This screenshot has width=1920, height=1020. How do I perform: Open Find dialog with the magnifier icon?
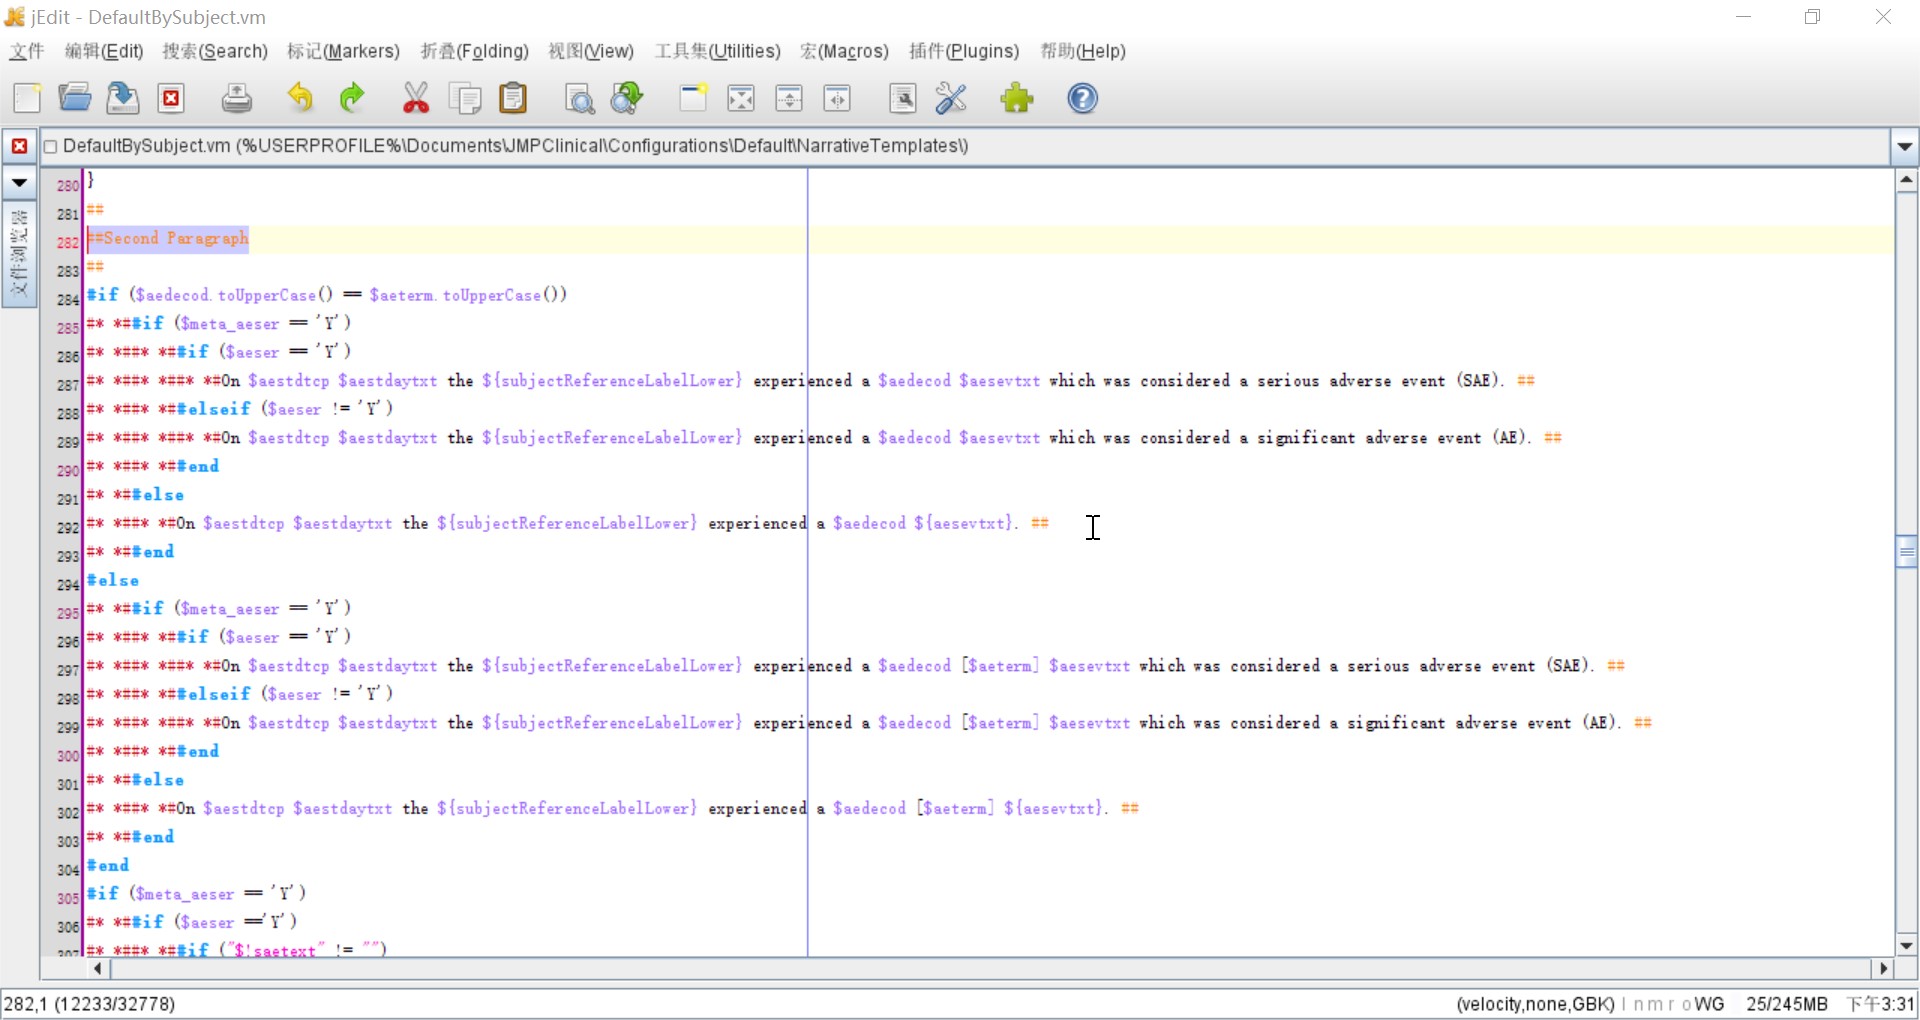tap(579, 98)
